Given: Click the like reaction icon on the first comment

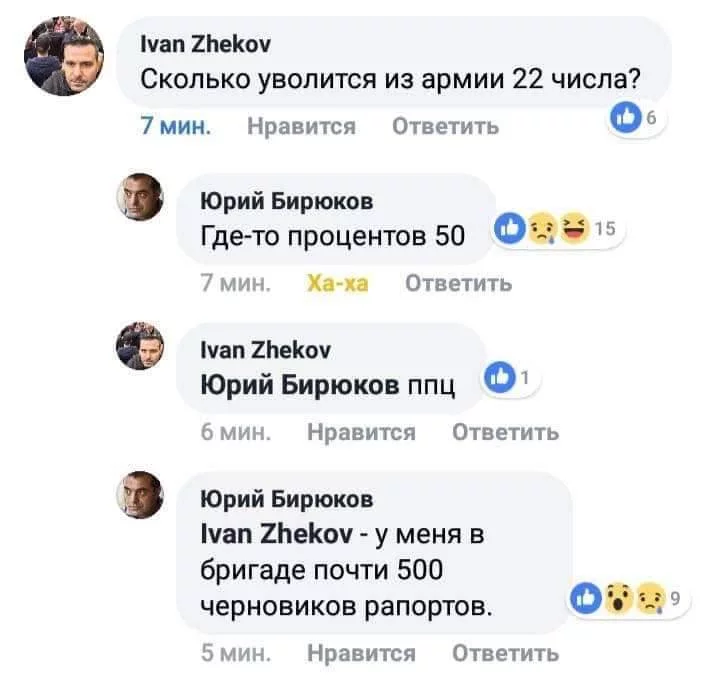Looking at the screenshot, I should pos(623,119).
